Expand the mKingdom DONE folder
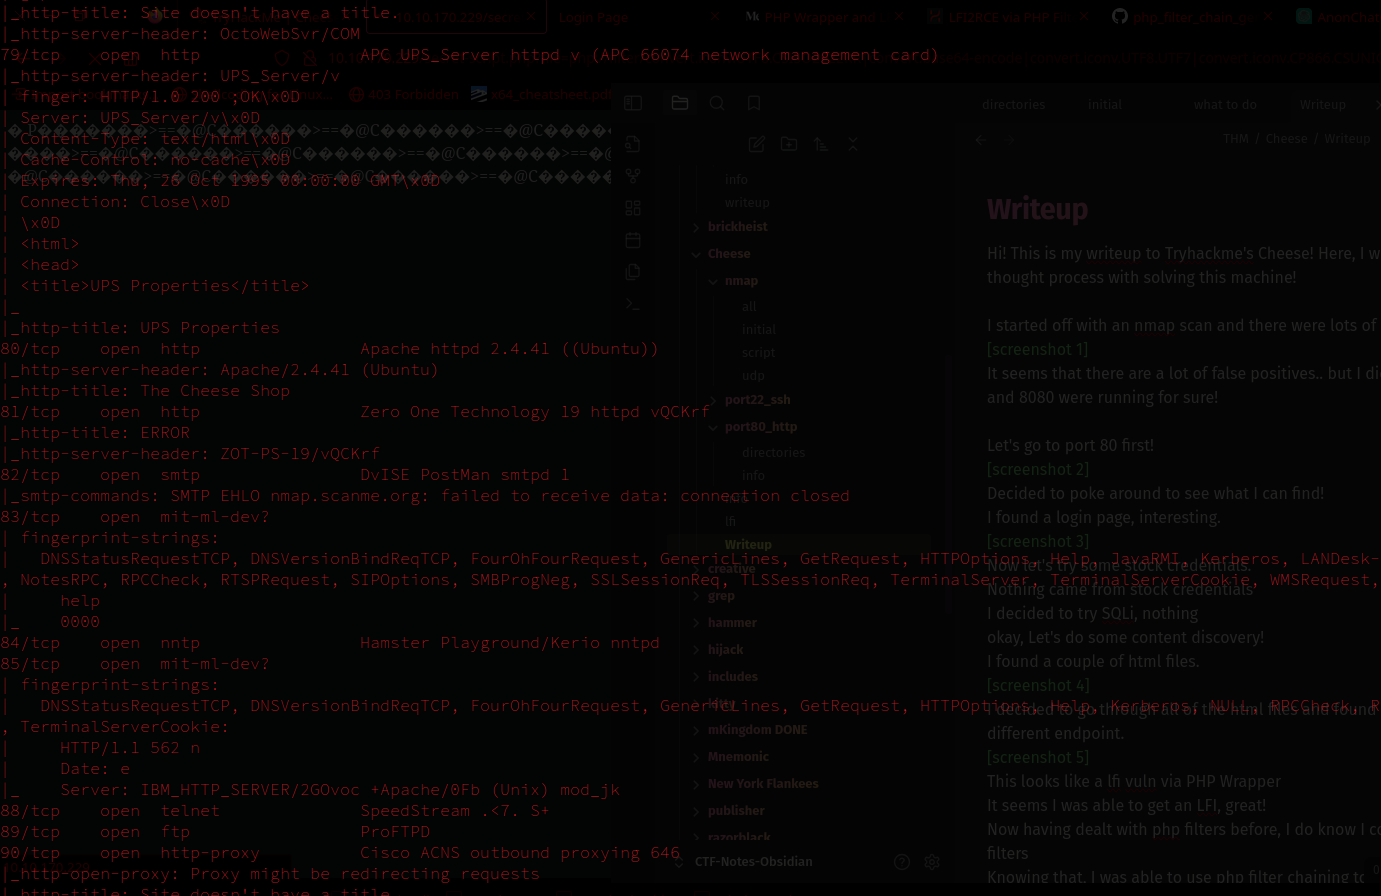The width and height of the screenshot is (1381, 896). pyautogui.click(x=697, y=730)
